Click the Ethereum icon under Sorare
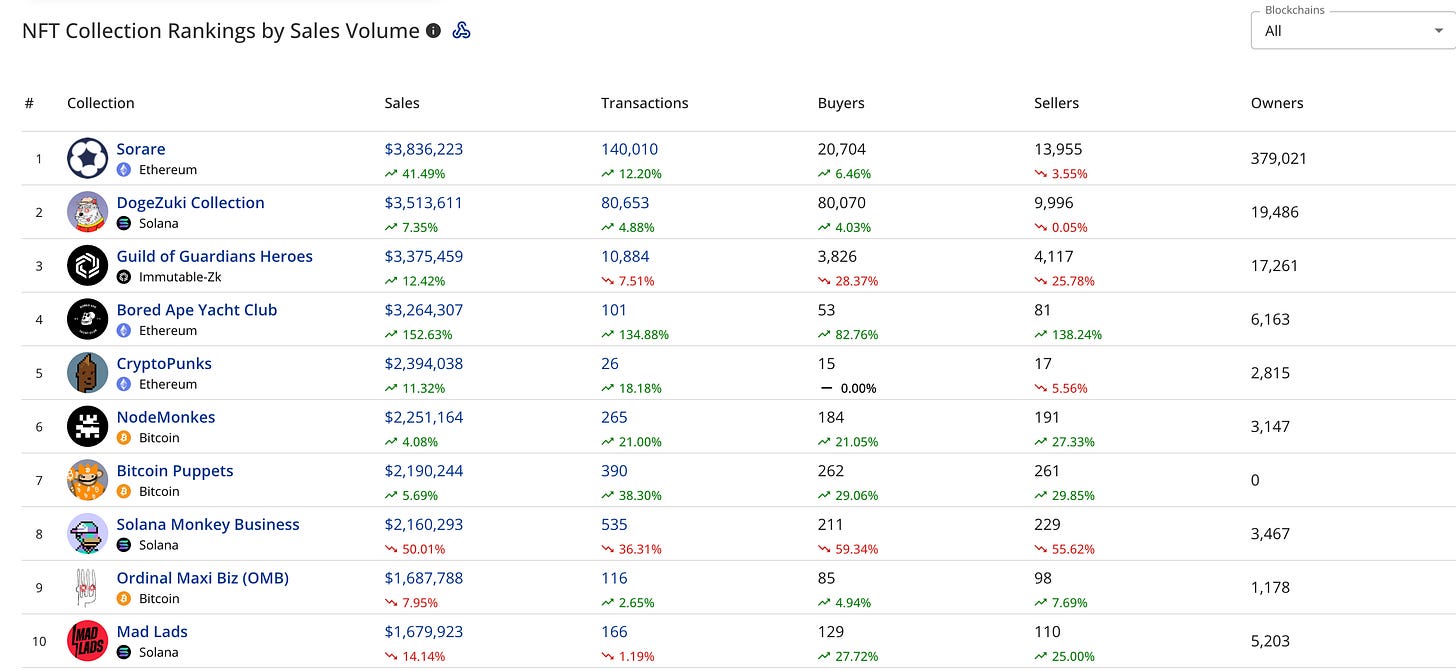 [124, 170]
